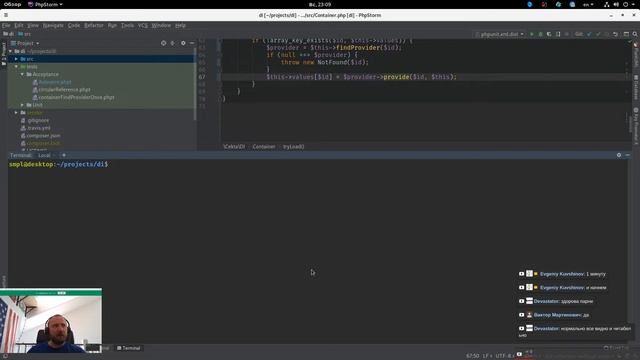
Task: Open the Navigate menu
Action: point(53,25)
